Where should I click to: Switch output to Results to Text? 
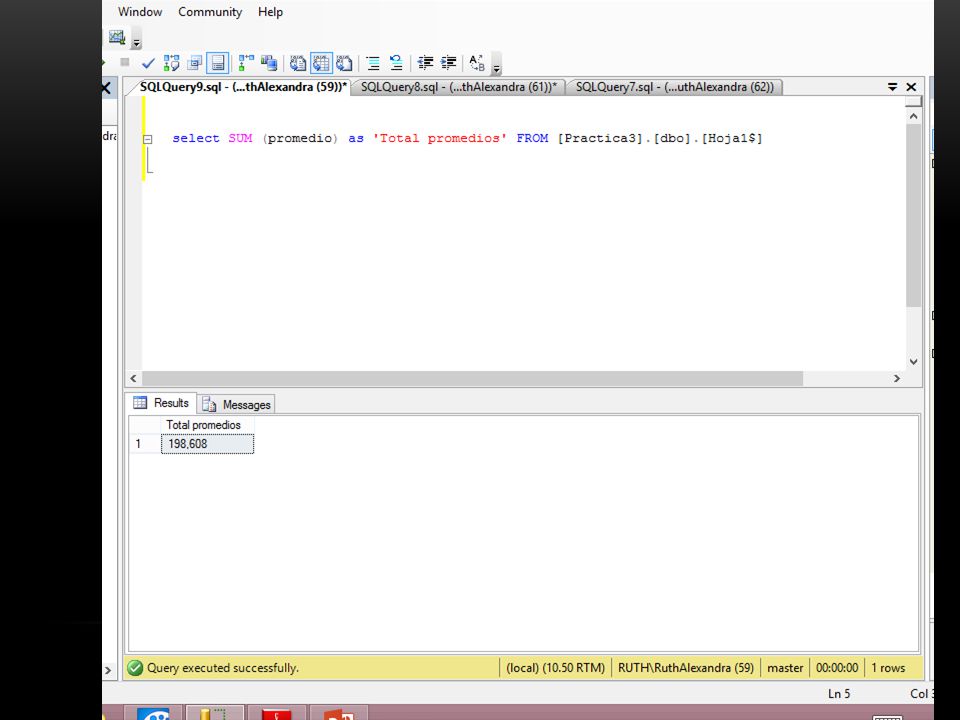(298, 62)
